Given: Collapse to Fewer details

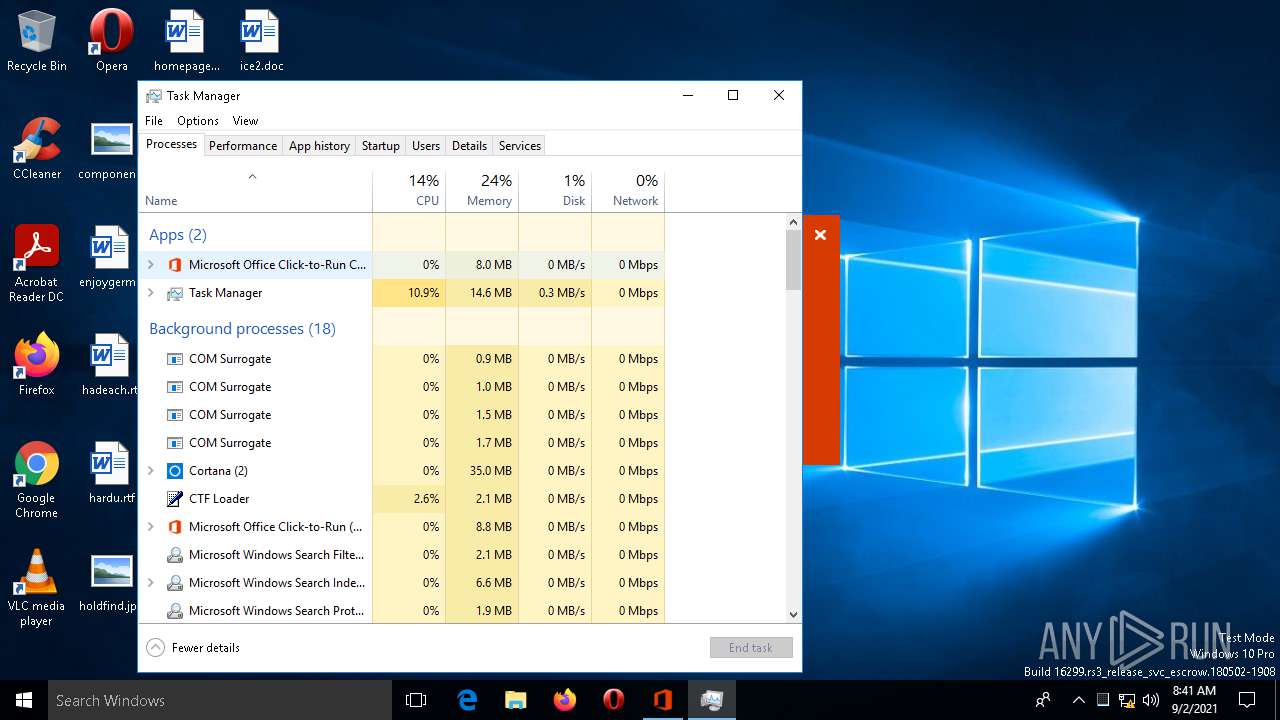Looking at the screenshot, I should tap(193, 648).
